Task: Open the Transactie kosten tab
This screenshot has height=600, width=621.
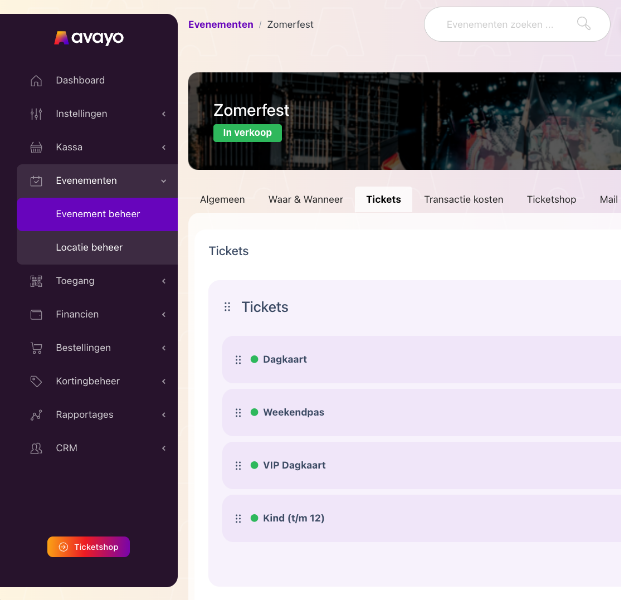Action: pyautogui.click(x=464, y=200)
